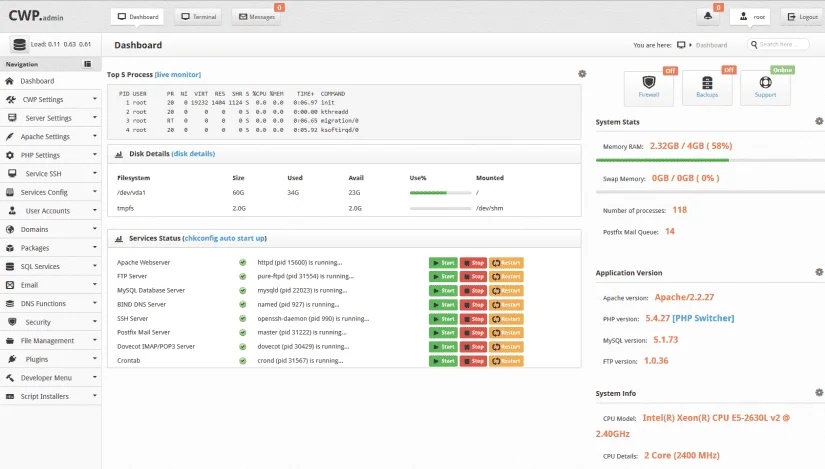Open the disk details link

193,154
